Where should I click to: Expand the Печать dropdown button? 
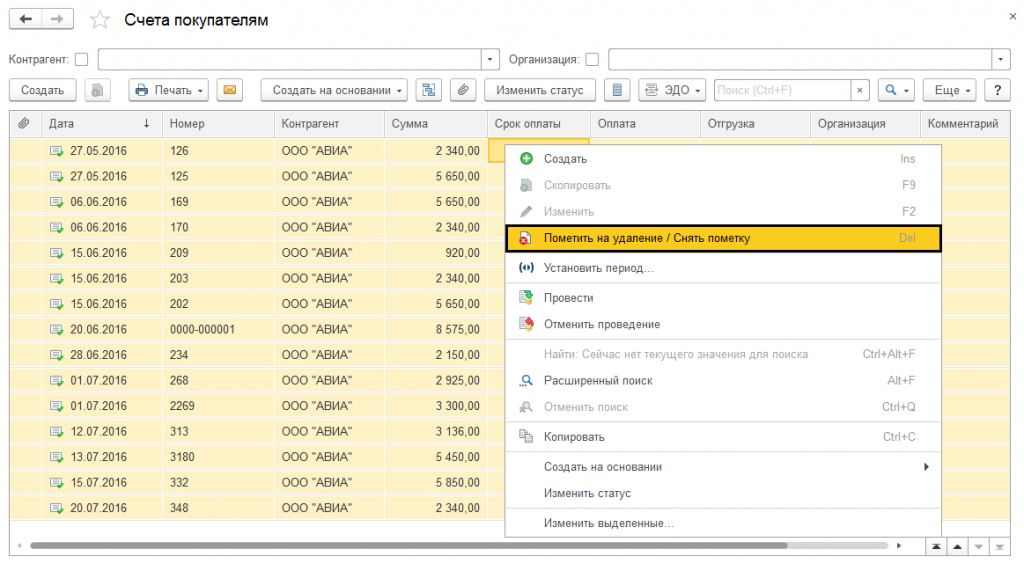[168, 90]
